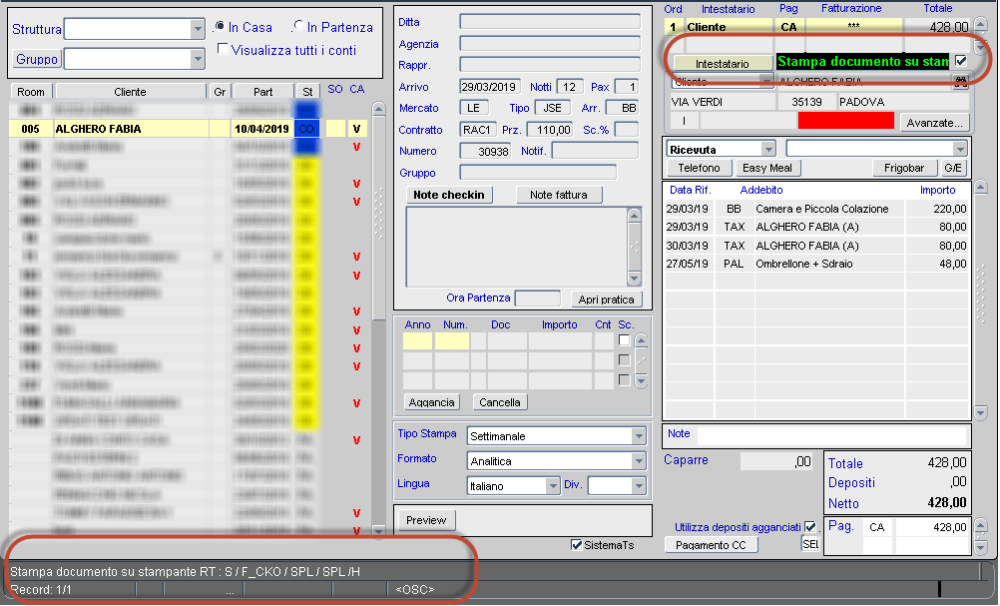
Task: Click the down scroll arrow on orders panel
Action: [981, 47]
